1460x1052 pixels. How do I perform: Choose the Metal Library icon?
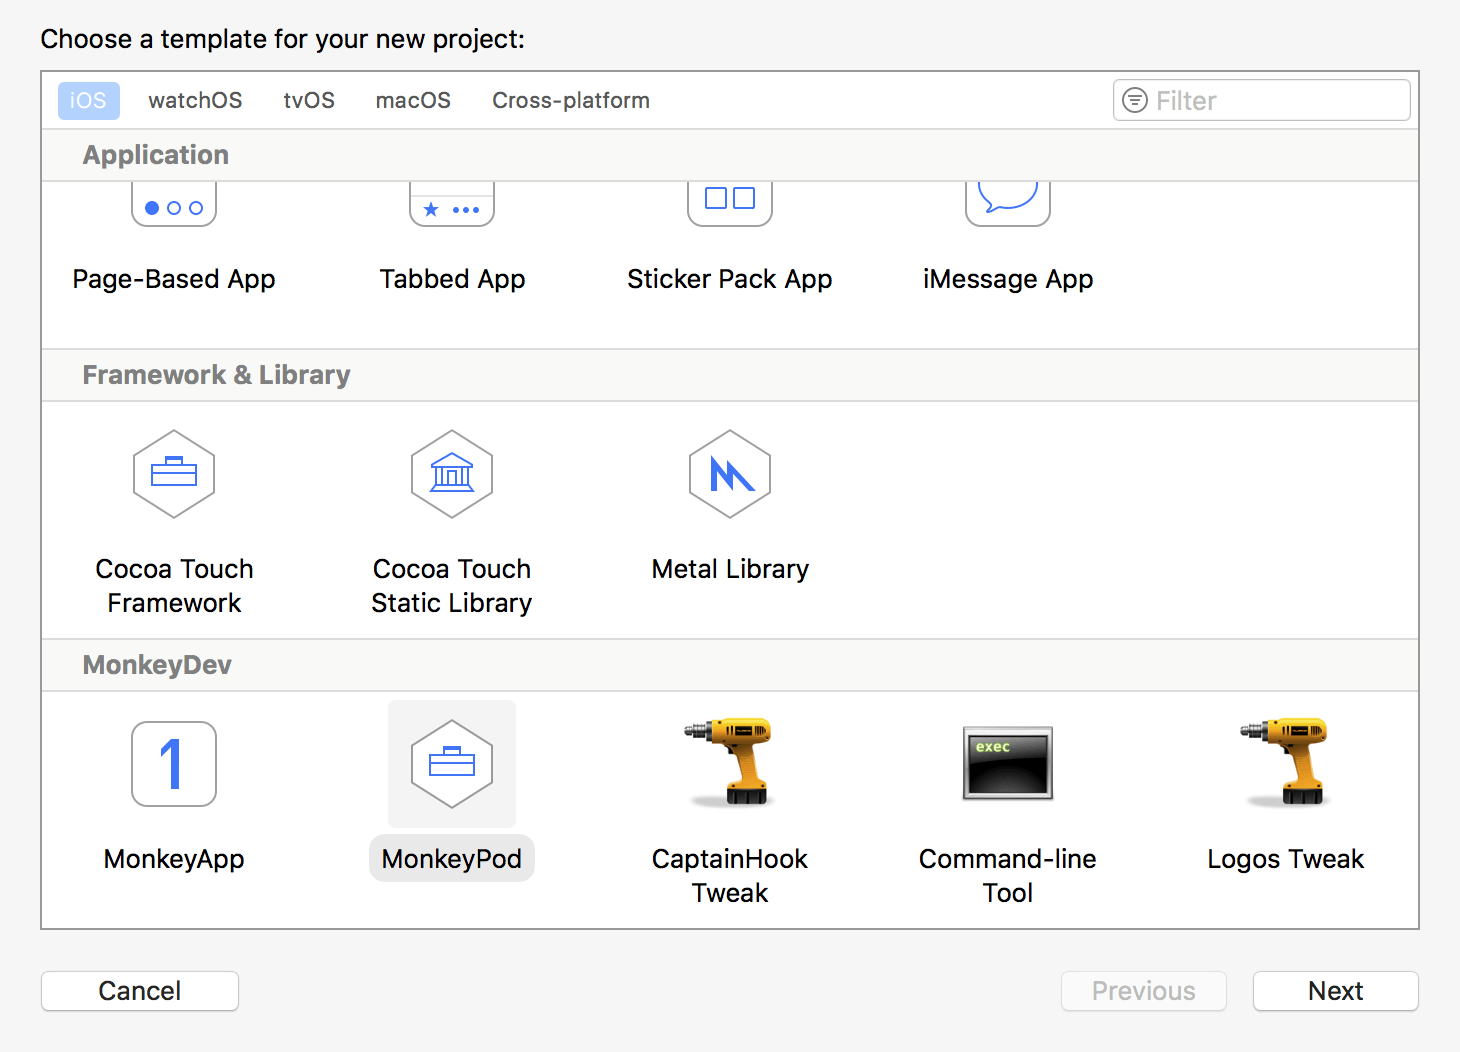[x=730, y=474]
